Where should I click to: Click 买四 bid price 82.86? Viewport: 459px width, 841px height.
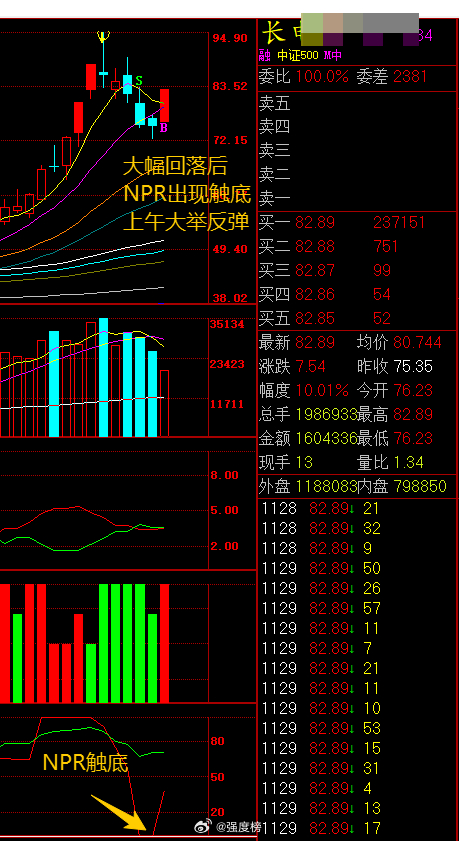(x=315, y=294)
